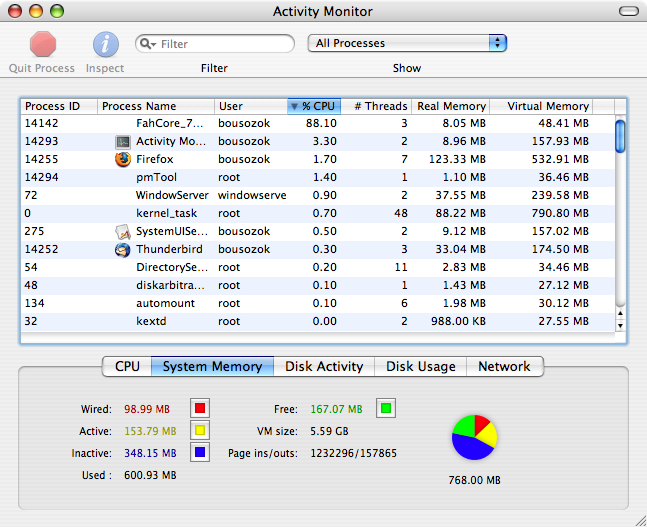The height and width of the screenshot is (527, 647).
Task: Switch to the Disk Activity tab
Action: click(324, 366)
